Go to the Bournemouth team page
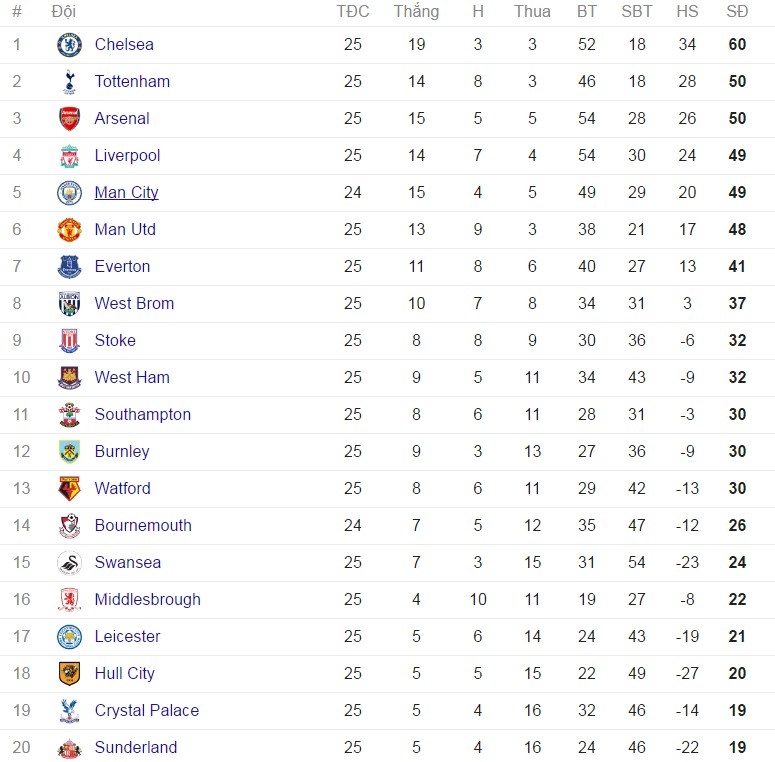The width and height of the screenshot is (775, 762). coord(143,526)
